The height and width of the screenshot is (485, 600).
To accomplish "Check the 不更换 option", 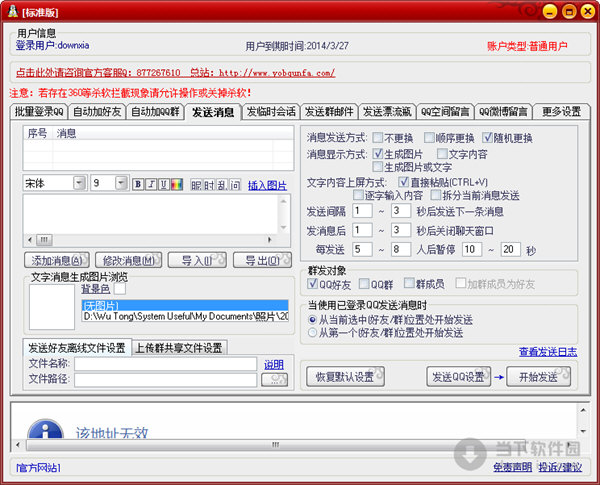I will (377, 137).
